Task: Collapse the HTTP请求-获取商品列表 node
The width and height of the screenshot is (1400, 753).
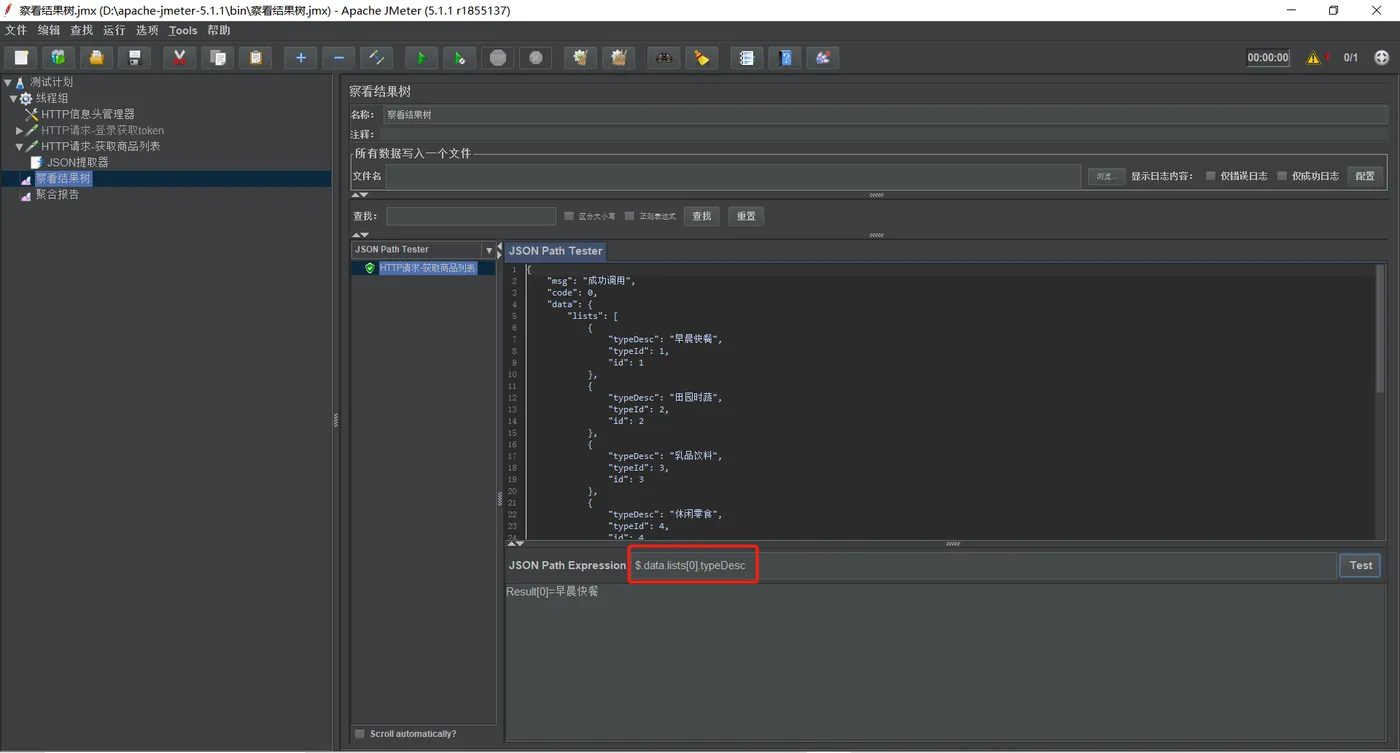Action: point(19,146)
